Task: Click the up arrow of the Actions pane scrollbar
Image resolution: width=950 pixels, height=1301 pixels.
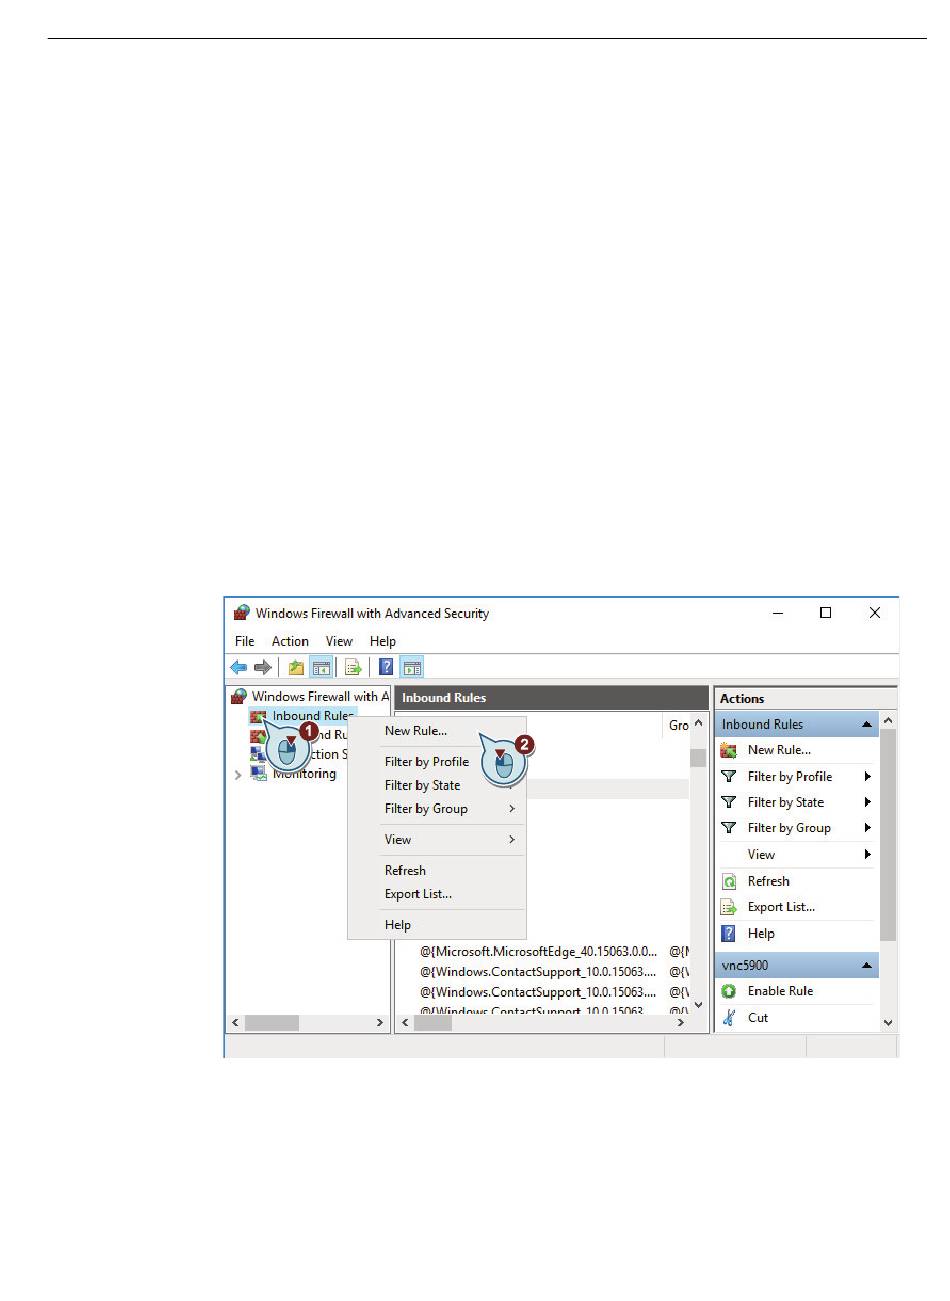Action: click(888, 721)
